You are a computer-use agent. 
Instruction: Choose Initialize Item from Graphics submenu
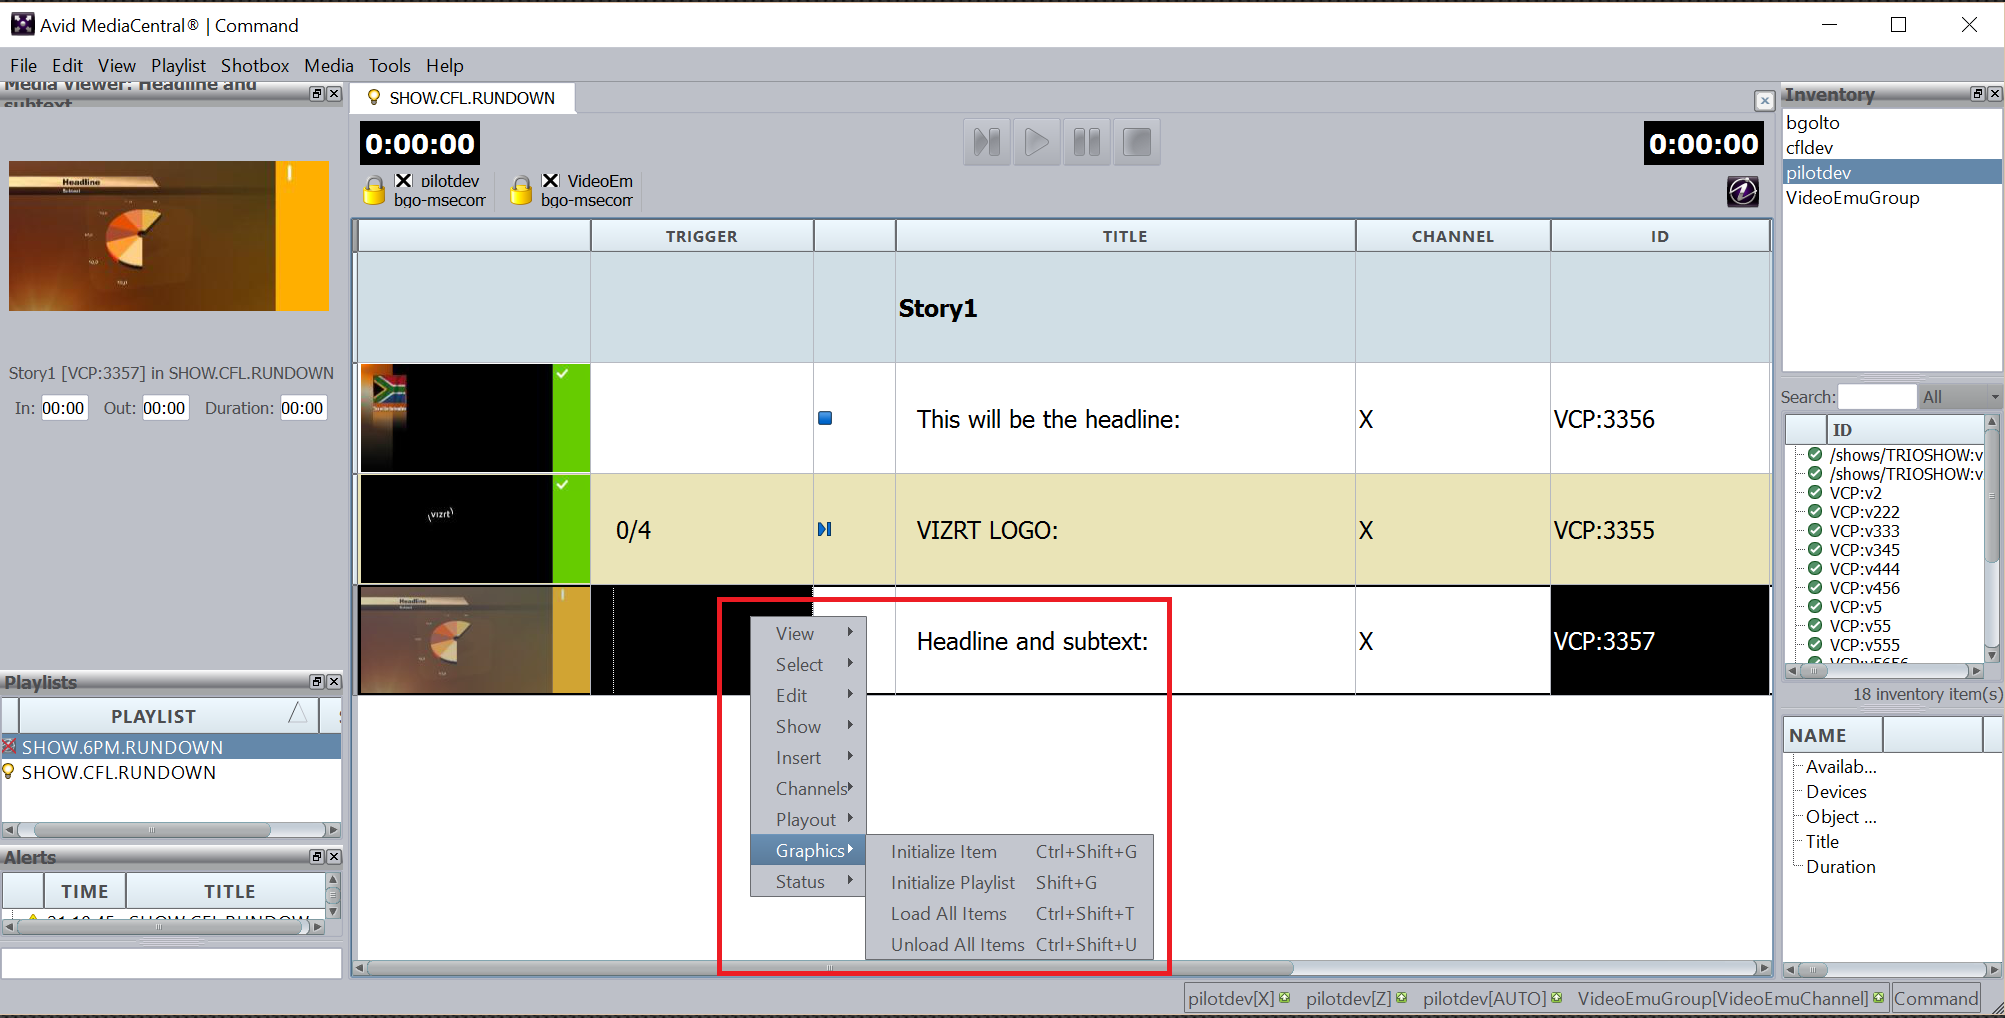(1010, 851)
